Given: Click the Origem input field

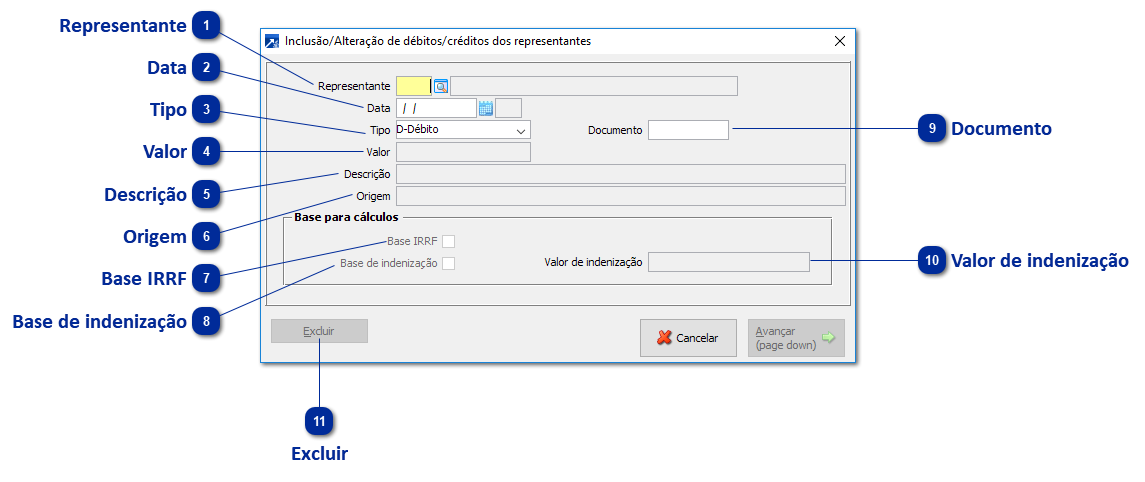Looking at the screenshot, I should tap(620, 196).
